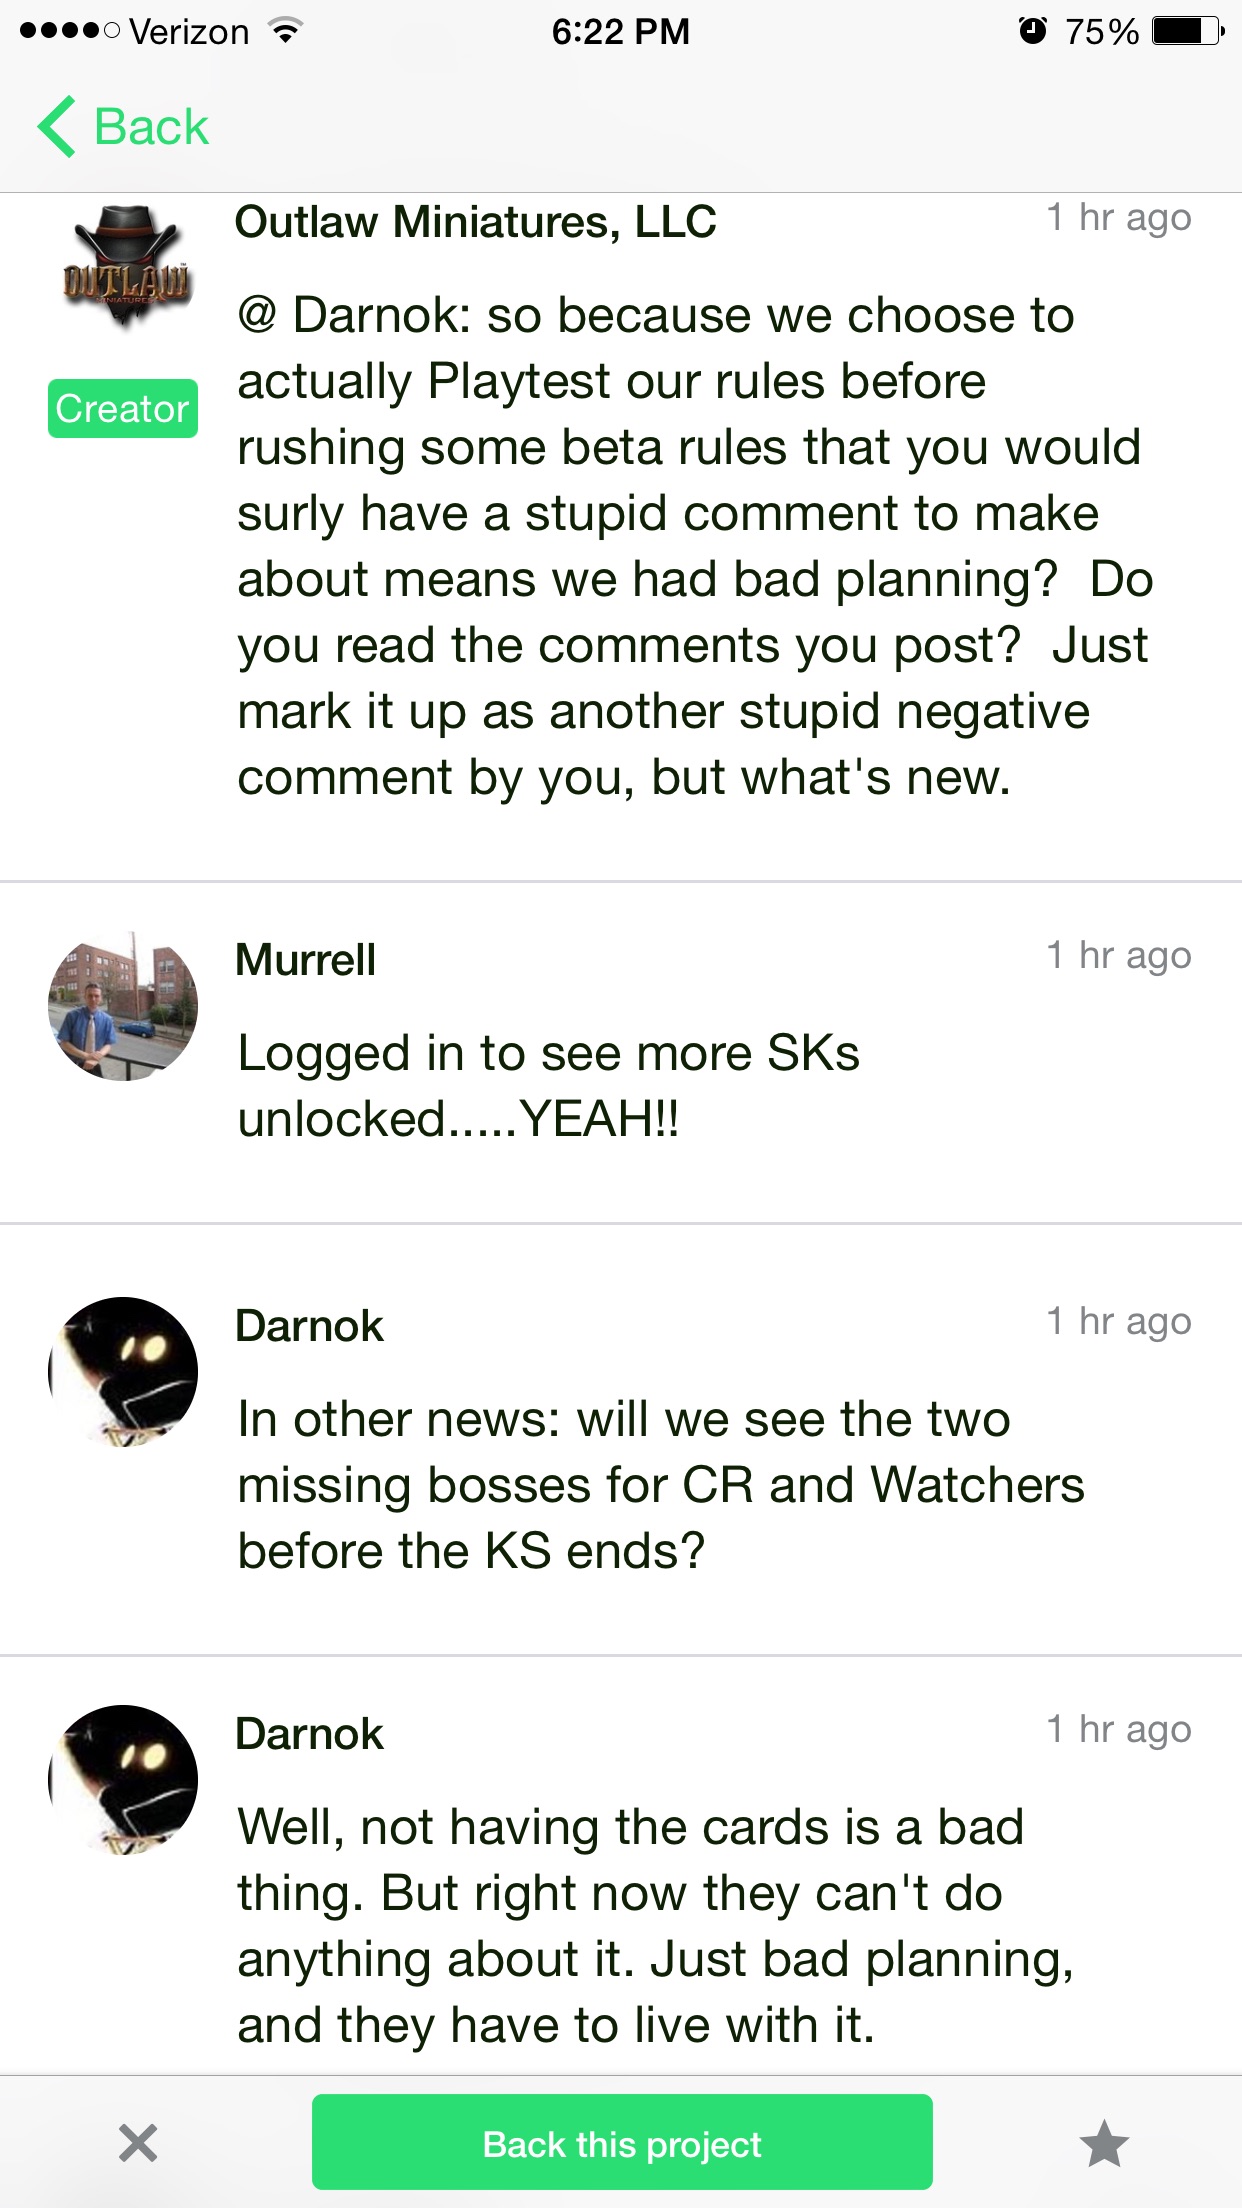Viewport: 1242px width, 2208px height.
Task: Open Outlaw Miniatures logo avatar
Action: [x=124, y=265]
